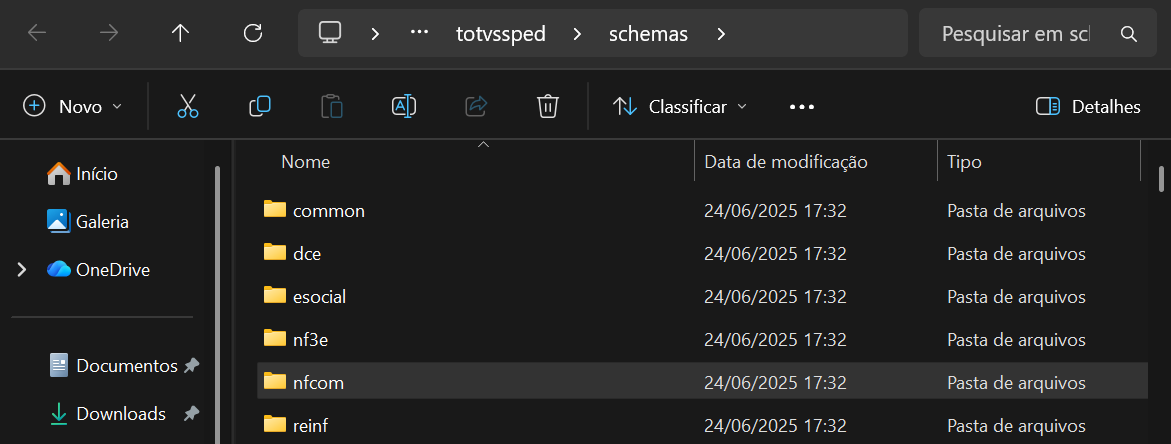Image resolution: width=1171 pixels, height=444 pixels.
Task: Click the Delete trash icon
Action: click(x=547, y=106)
